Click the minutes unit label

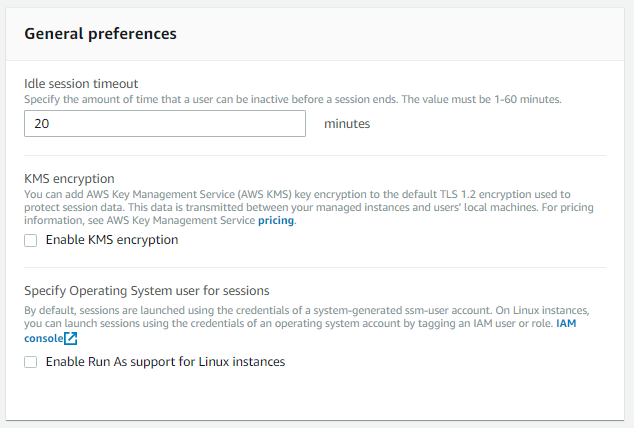pos(347,124)
